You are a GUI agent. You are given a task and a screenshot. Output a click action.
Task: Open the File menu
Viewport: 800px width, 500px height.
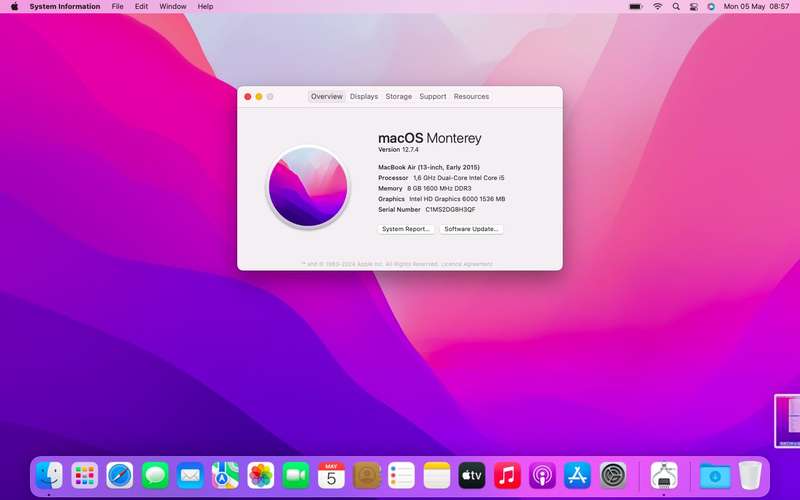pos(117,7)
